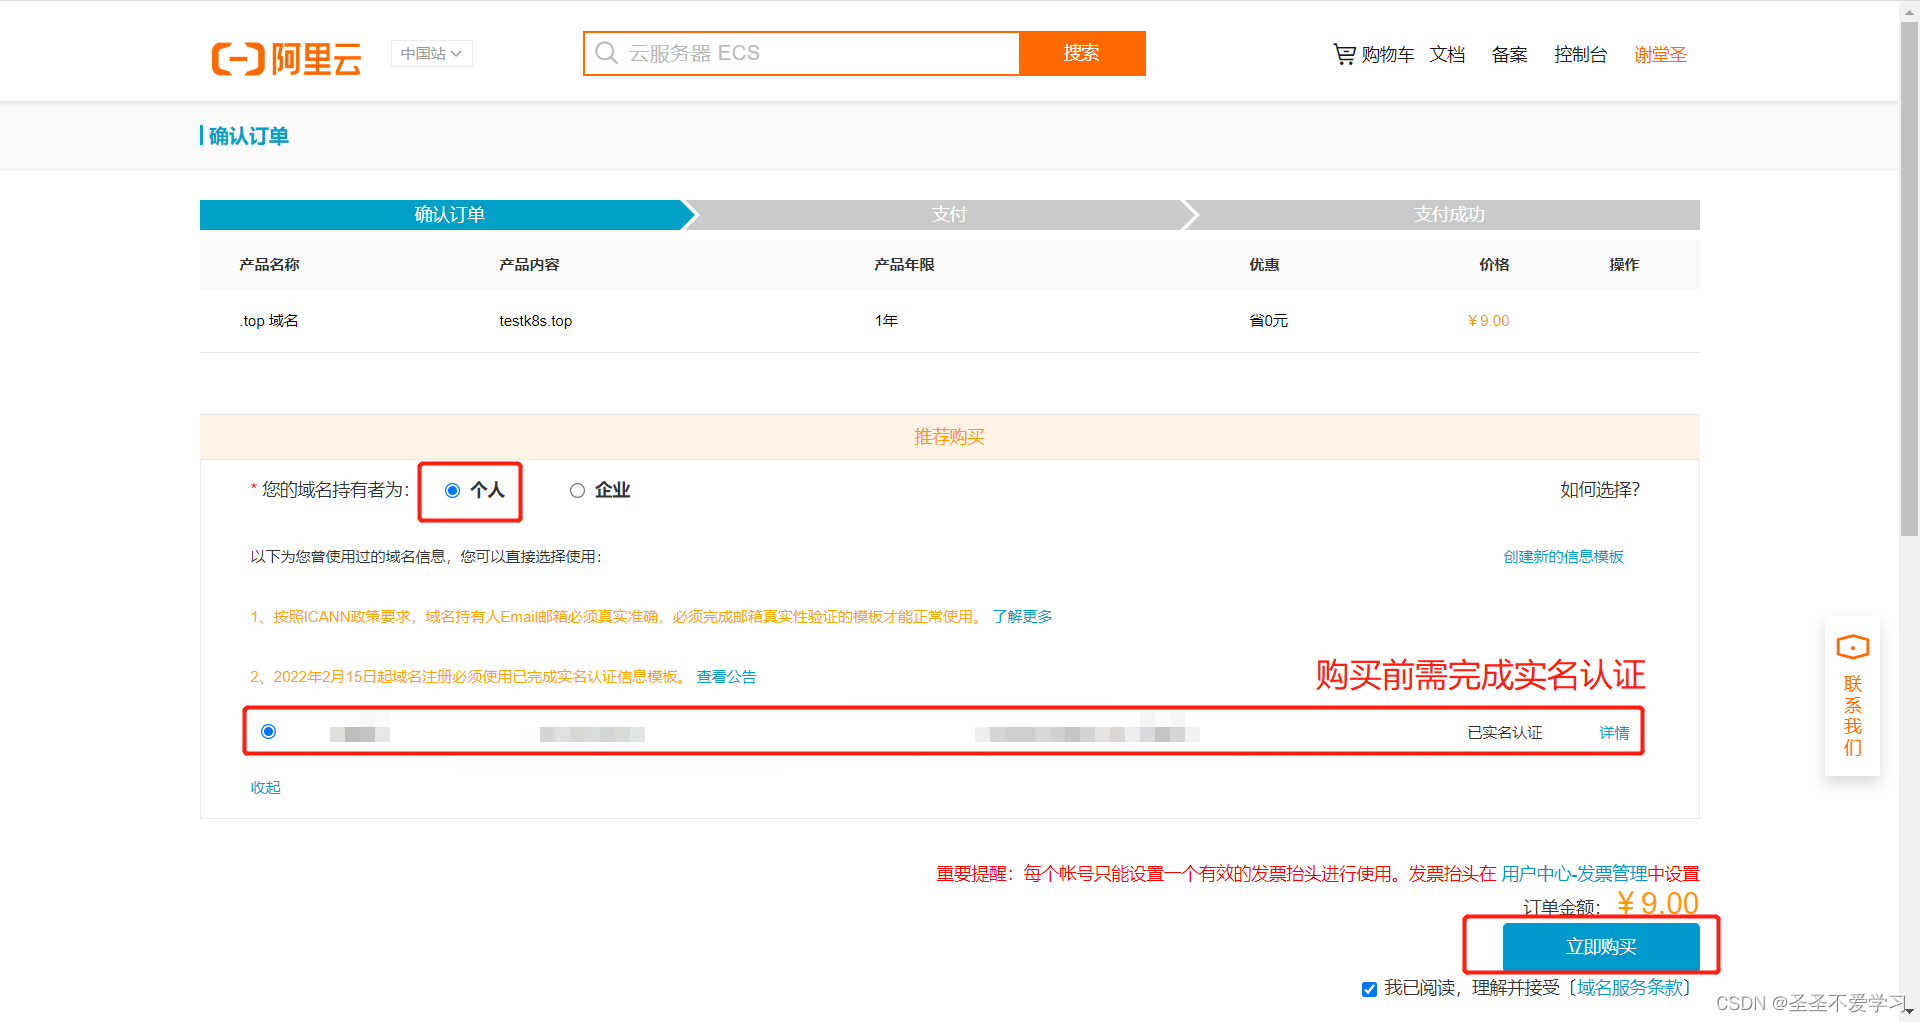This screenshot has width=1920, height=1022.
Task: Open the 查看公告 link
Action: 726,677
